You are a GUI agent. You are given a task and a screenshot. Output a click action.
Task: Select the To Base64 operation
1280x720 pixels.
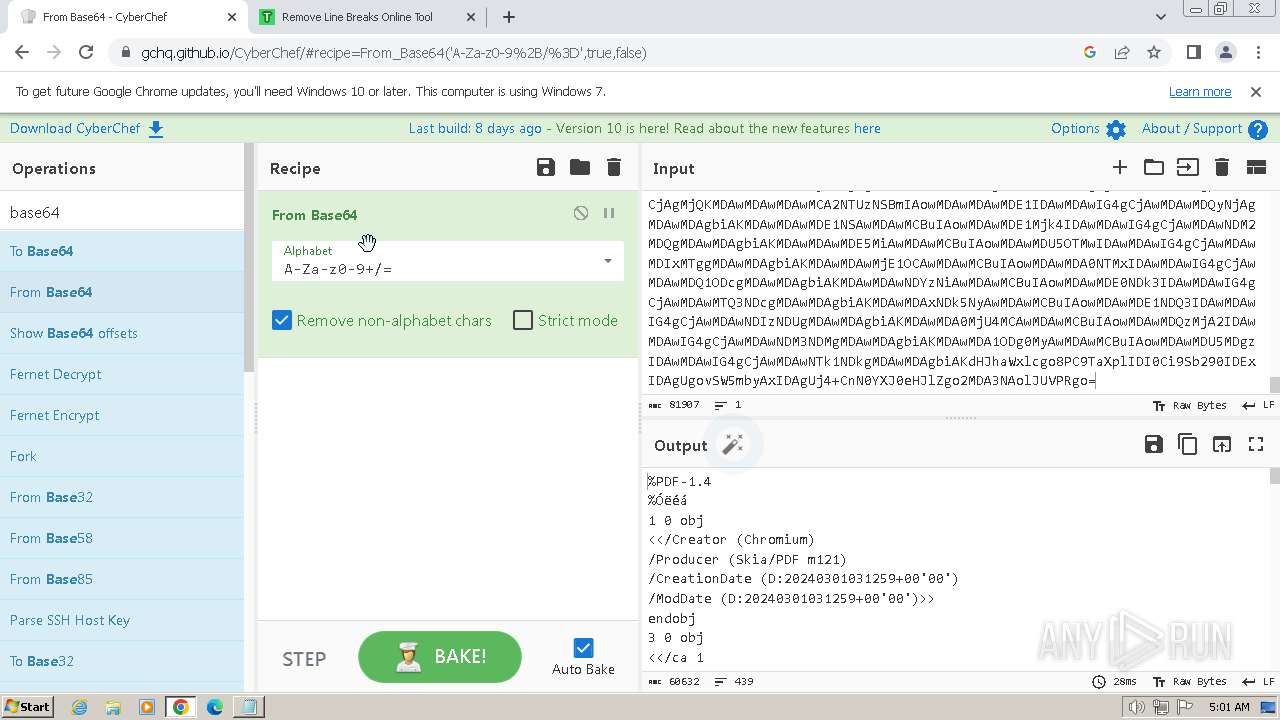point(122,251)
